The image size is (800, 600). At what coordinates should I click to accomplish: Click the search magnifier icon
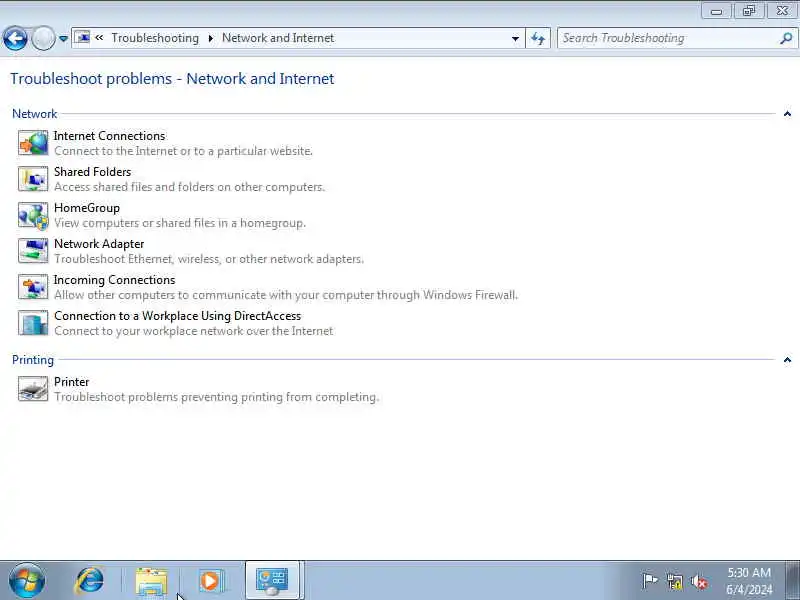pyautogui.click(x=786, y=38)
